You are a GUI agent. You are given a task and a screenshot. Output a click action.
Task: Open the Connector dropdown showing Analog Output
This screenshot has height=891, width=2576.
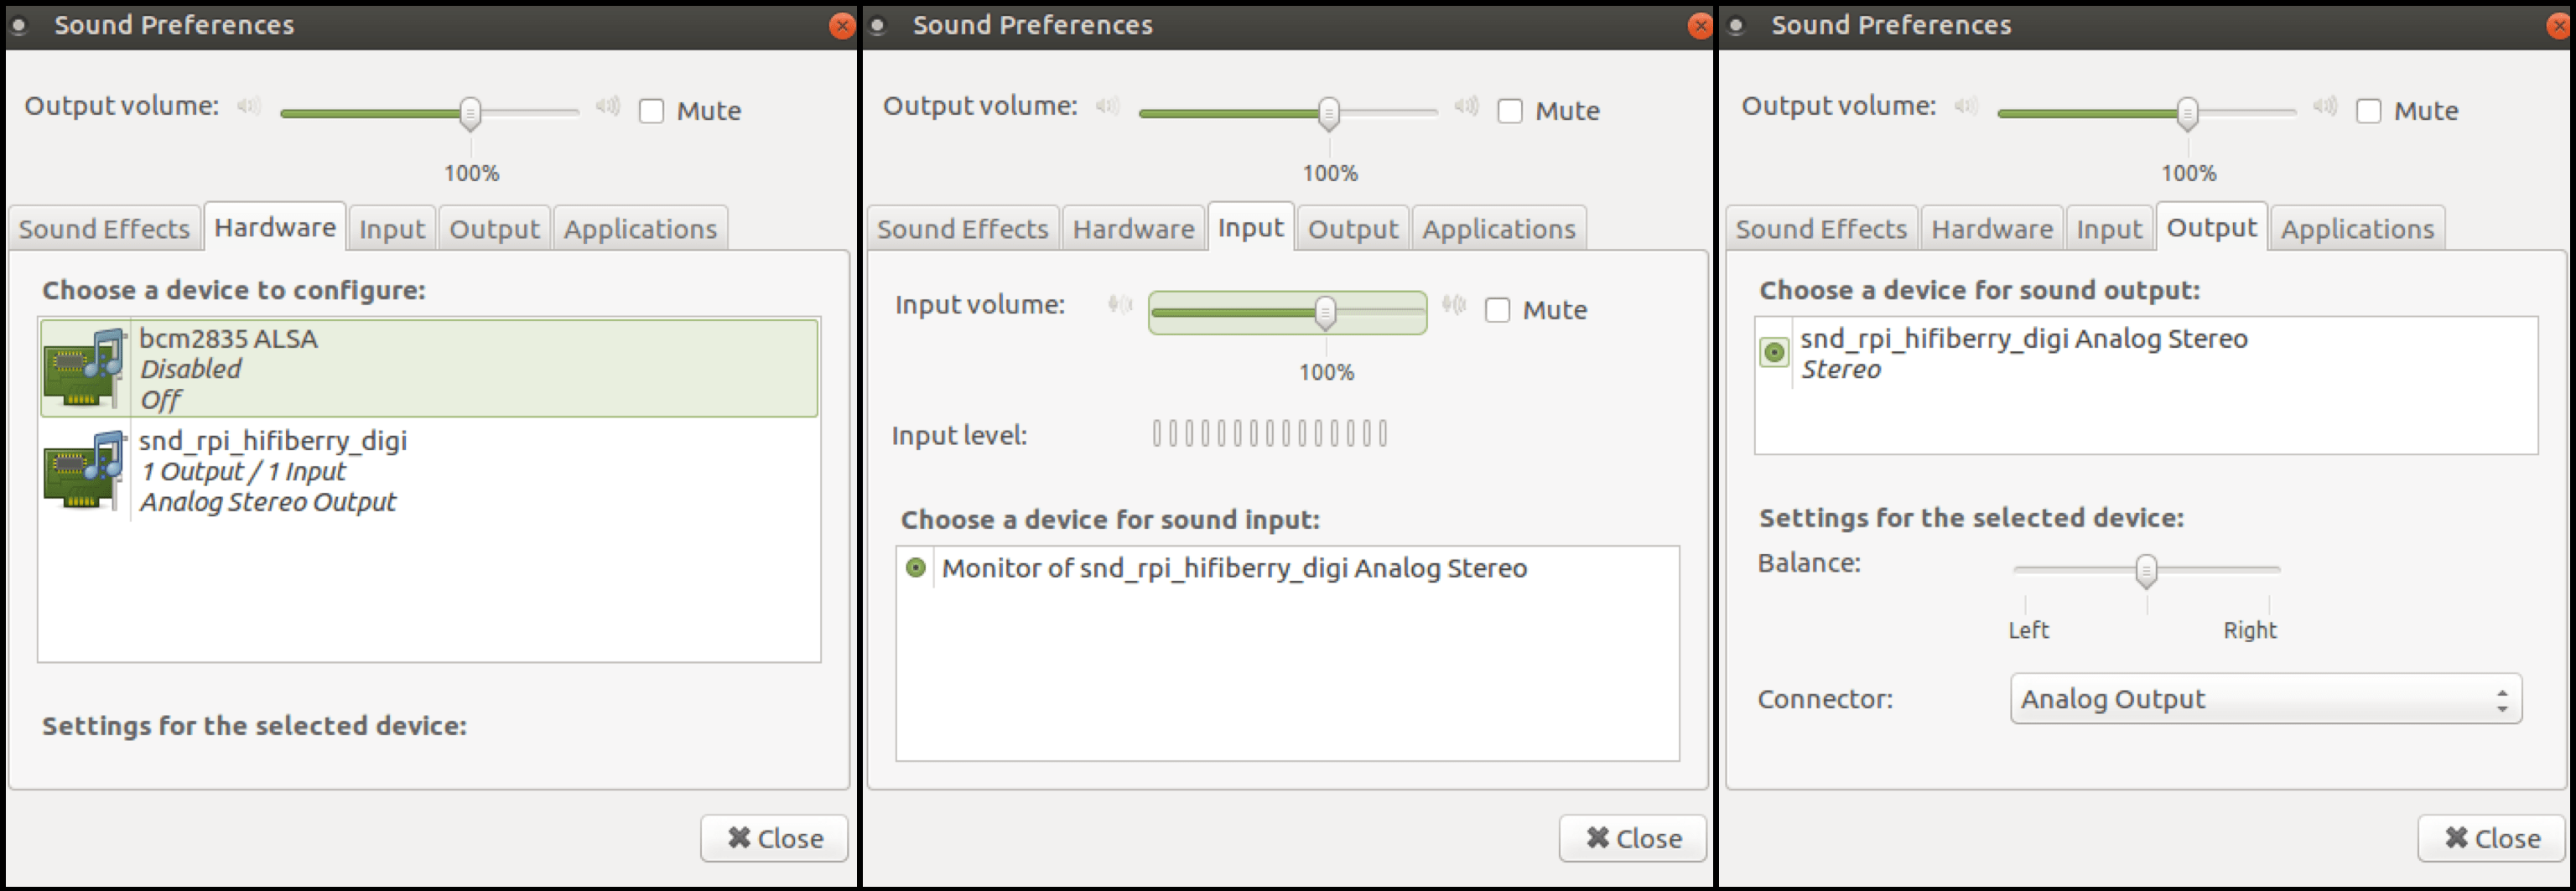pos(2266,698)
